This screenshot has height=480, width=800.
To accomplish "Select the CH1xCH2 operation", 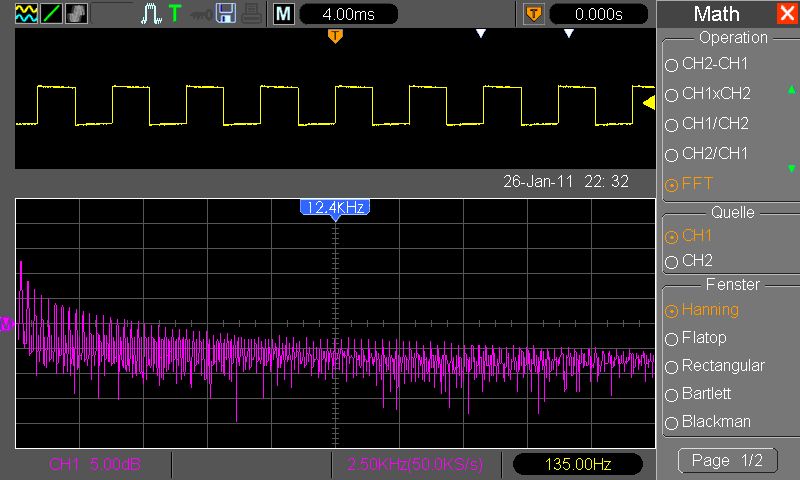I will coord(708,94).
